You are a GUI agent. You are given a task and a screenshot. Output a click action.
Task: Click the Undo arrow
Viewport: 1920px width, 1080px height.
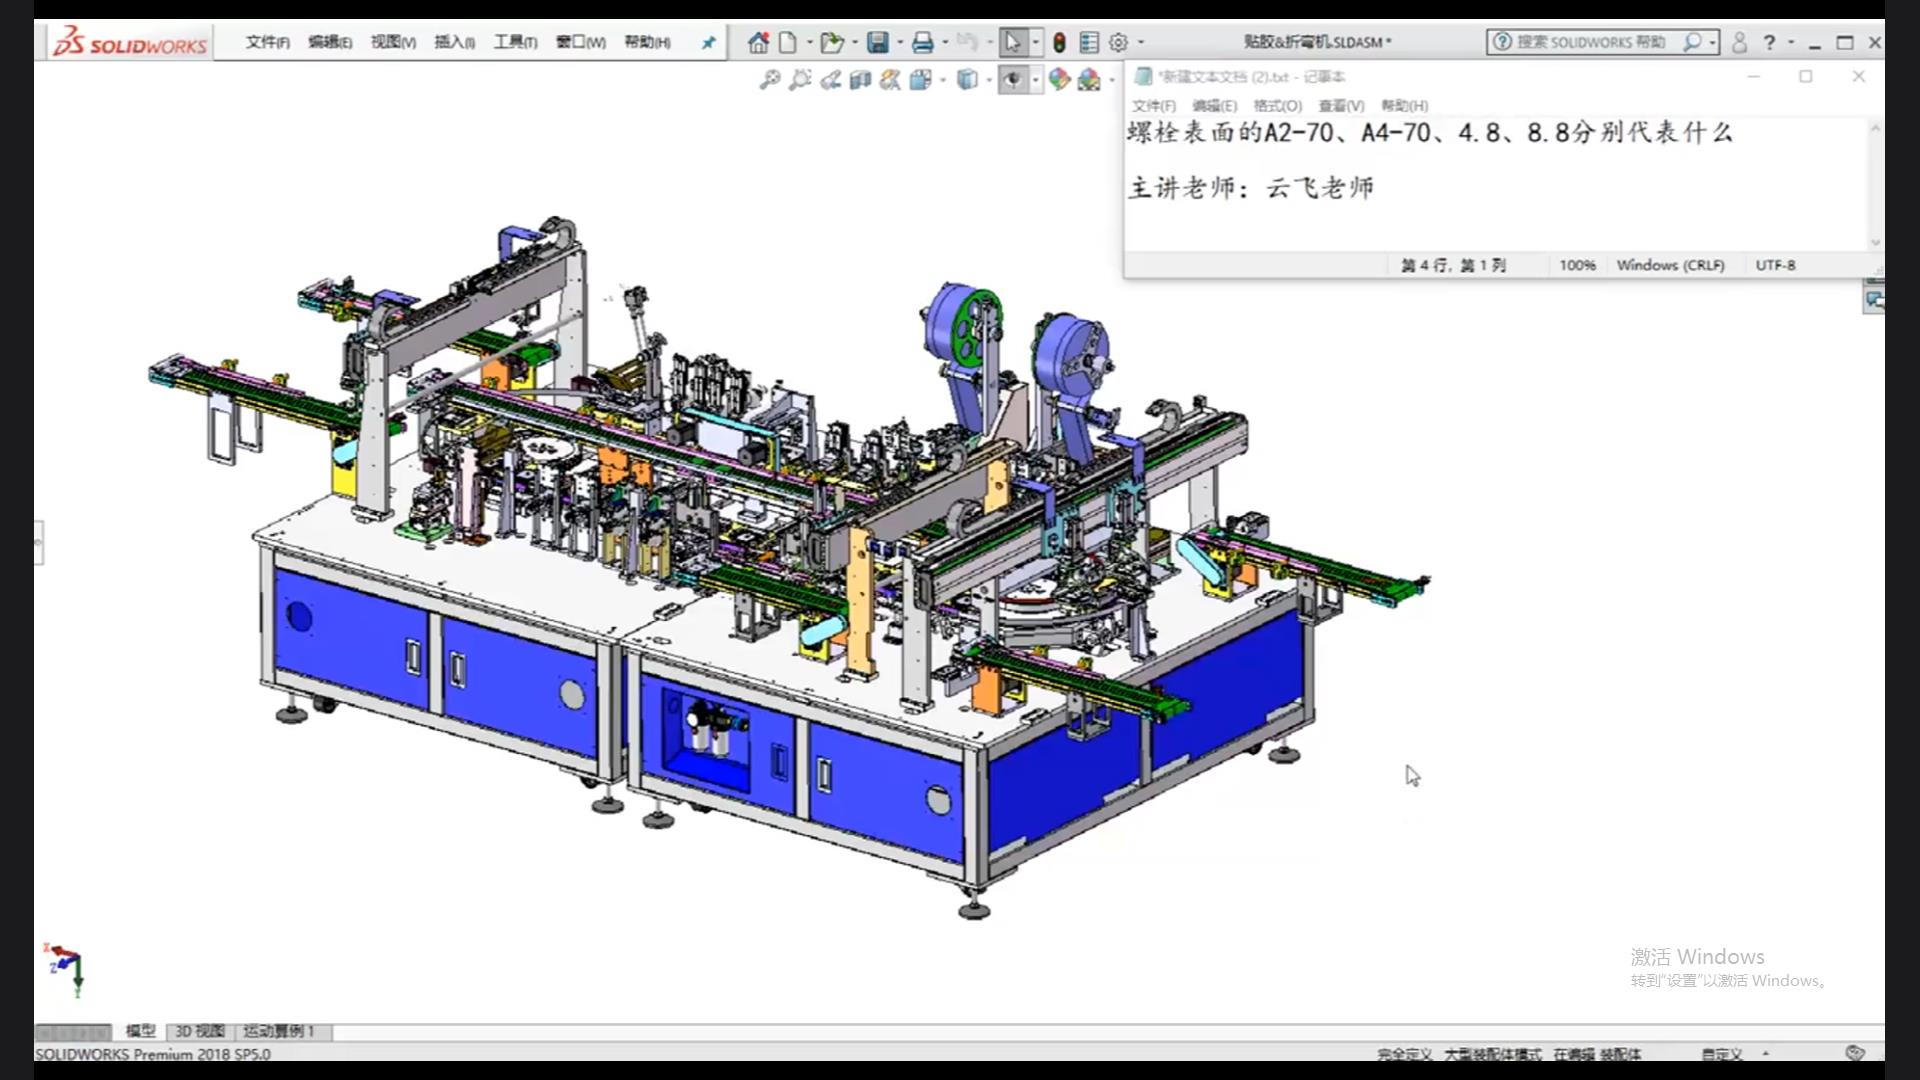tap(966, 42)
